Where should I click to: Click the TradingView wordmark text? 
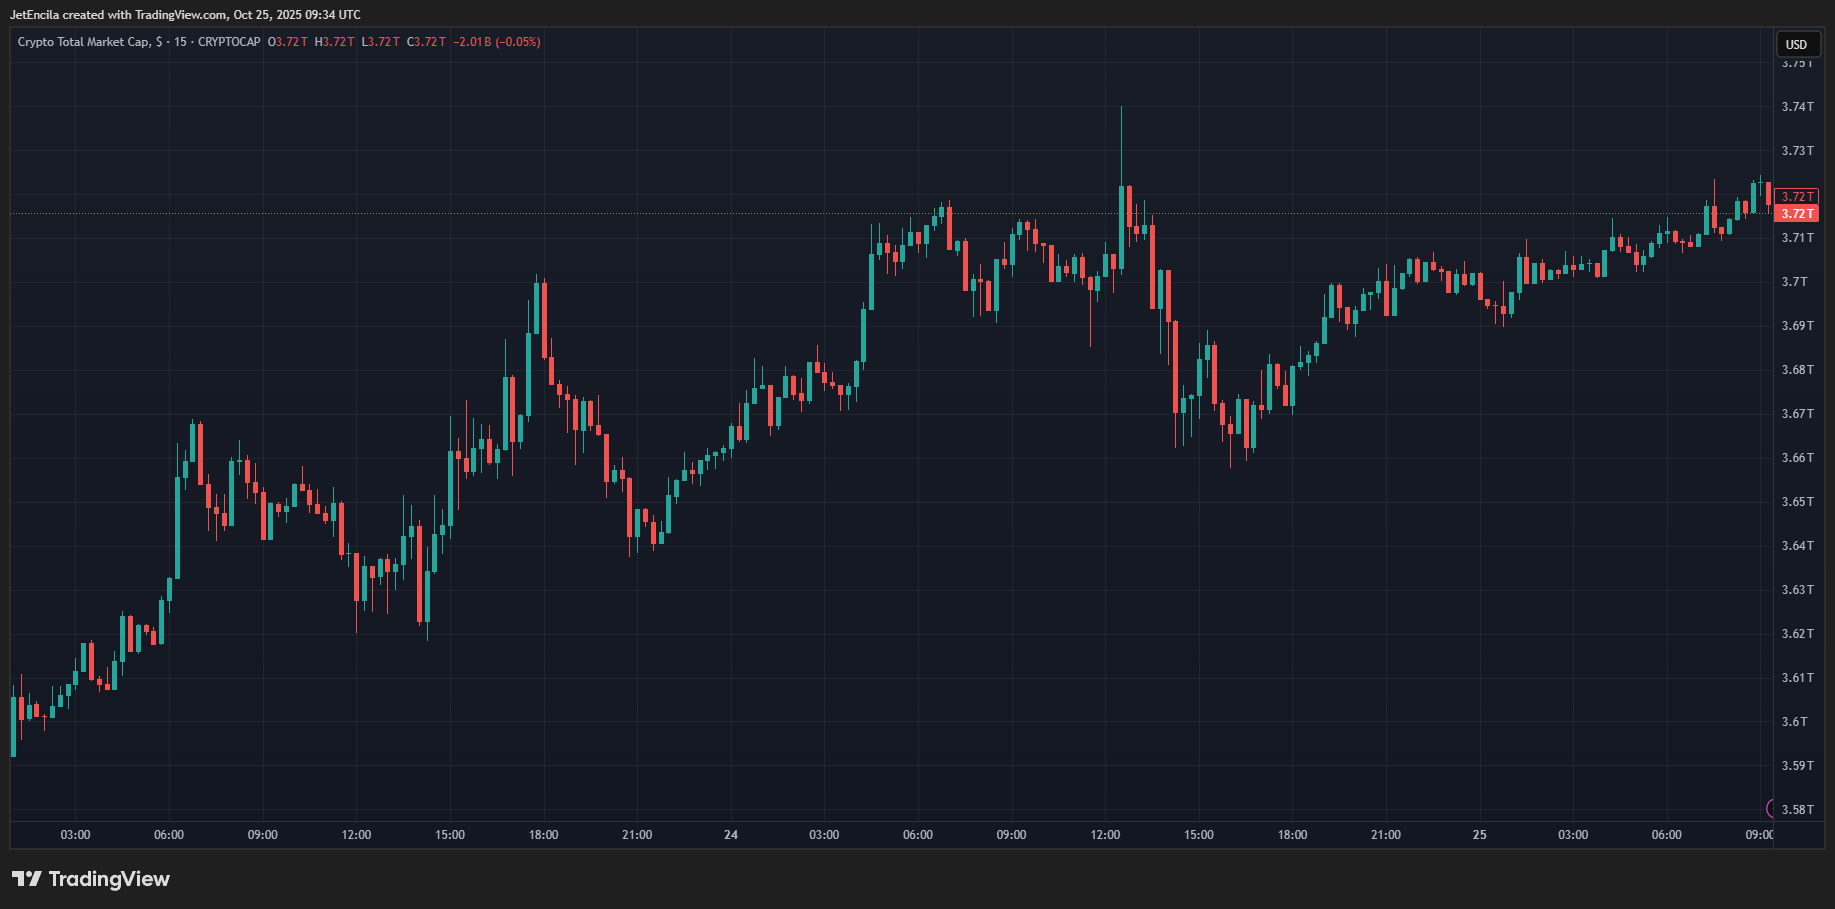[109, 879]
